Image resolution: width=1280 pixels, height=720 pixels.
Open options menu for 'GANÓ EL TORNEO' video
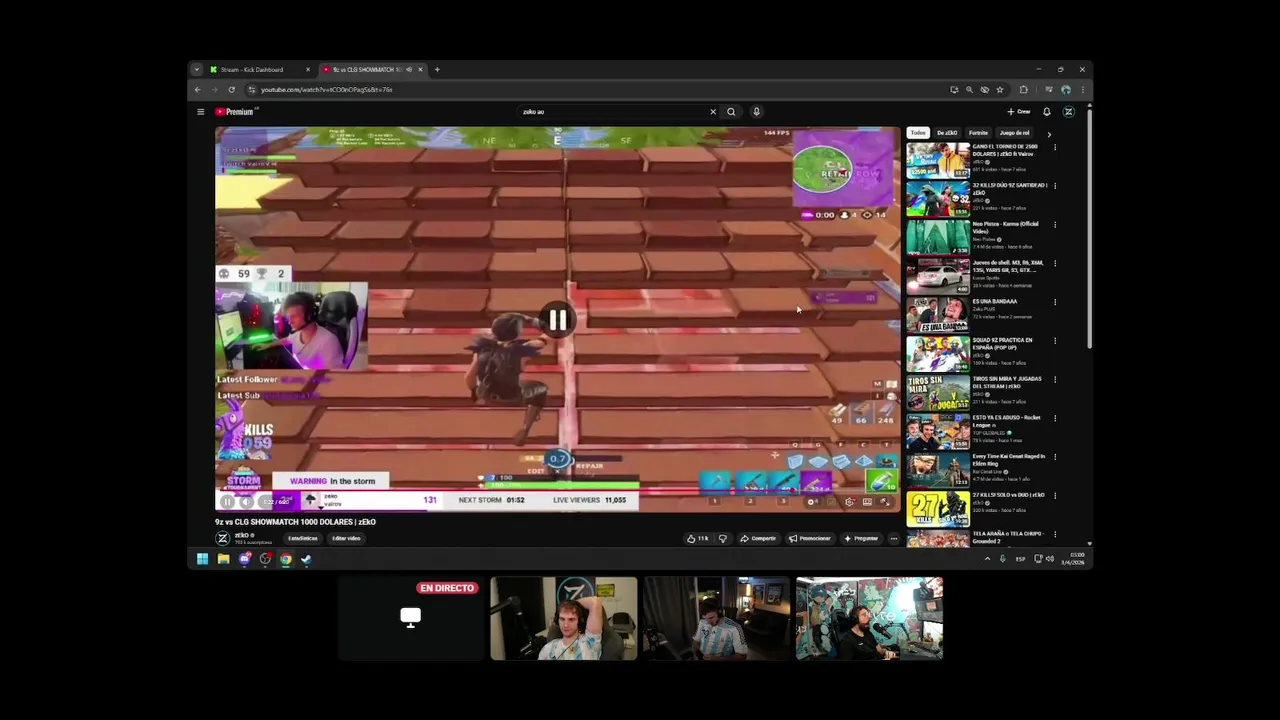[1054, 147]
